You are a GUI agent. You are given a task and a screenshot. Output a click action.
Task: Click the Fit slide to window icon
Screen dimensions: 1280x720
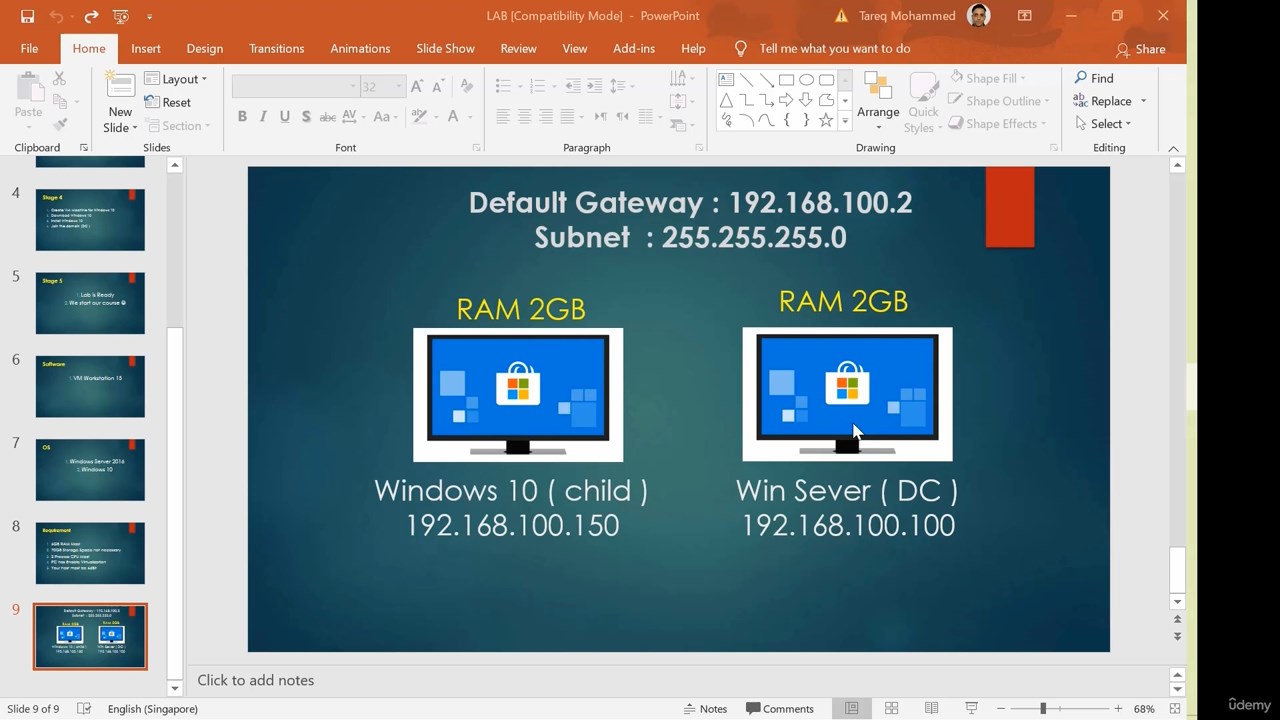point(1175,708)
